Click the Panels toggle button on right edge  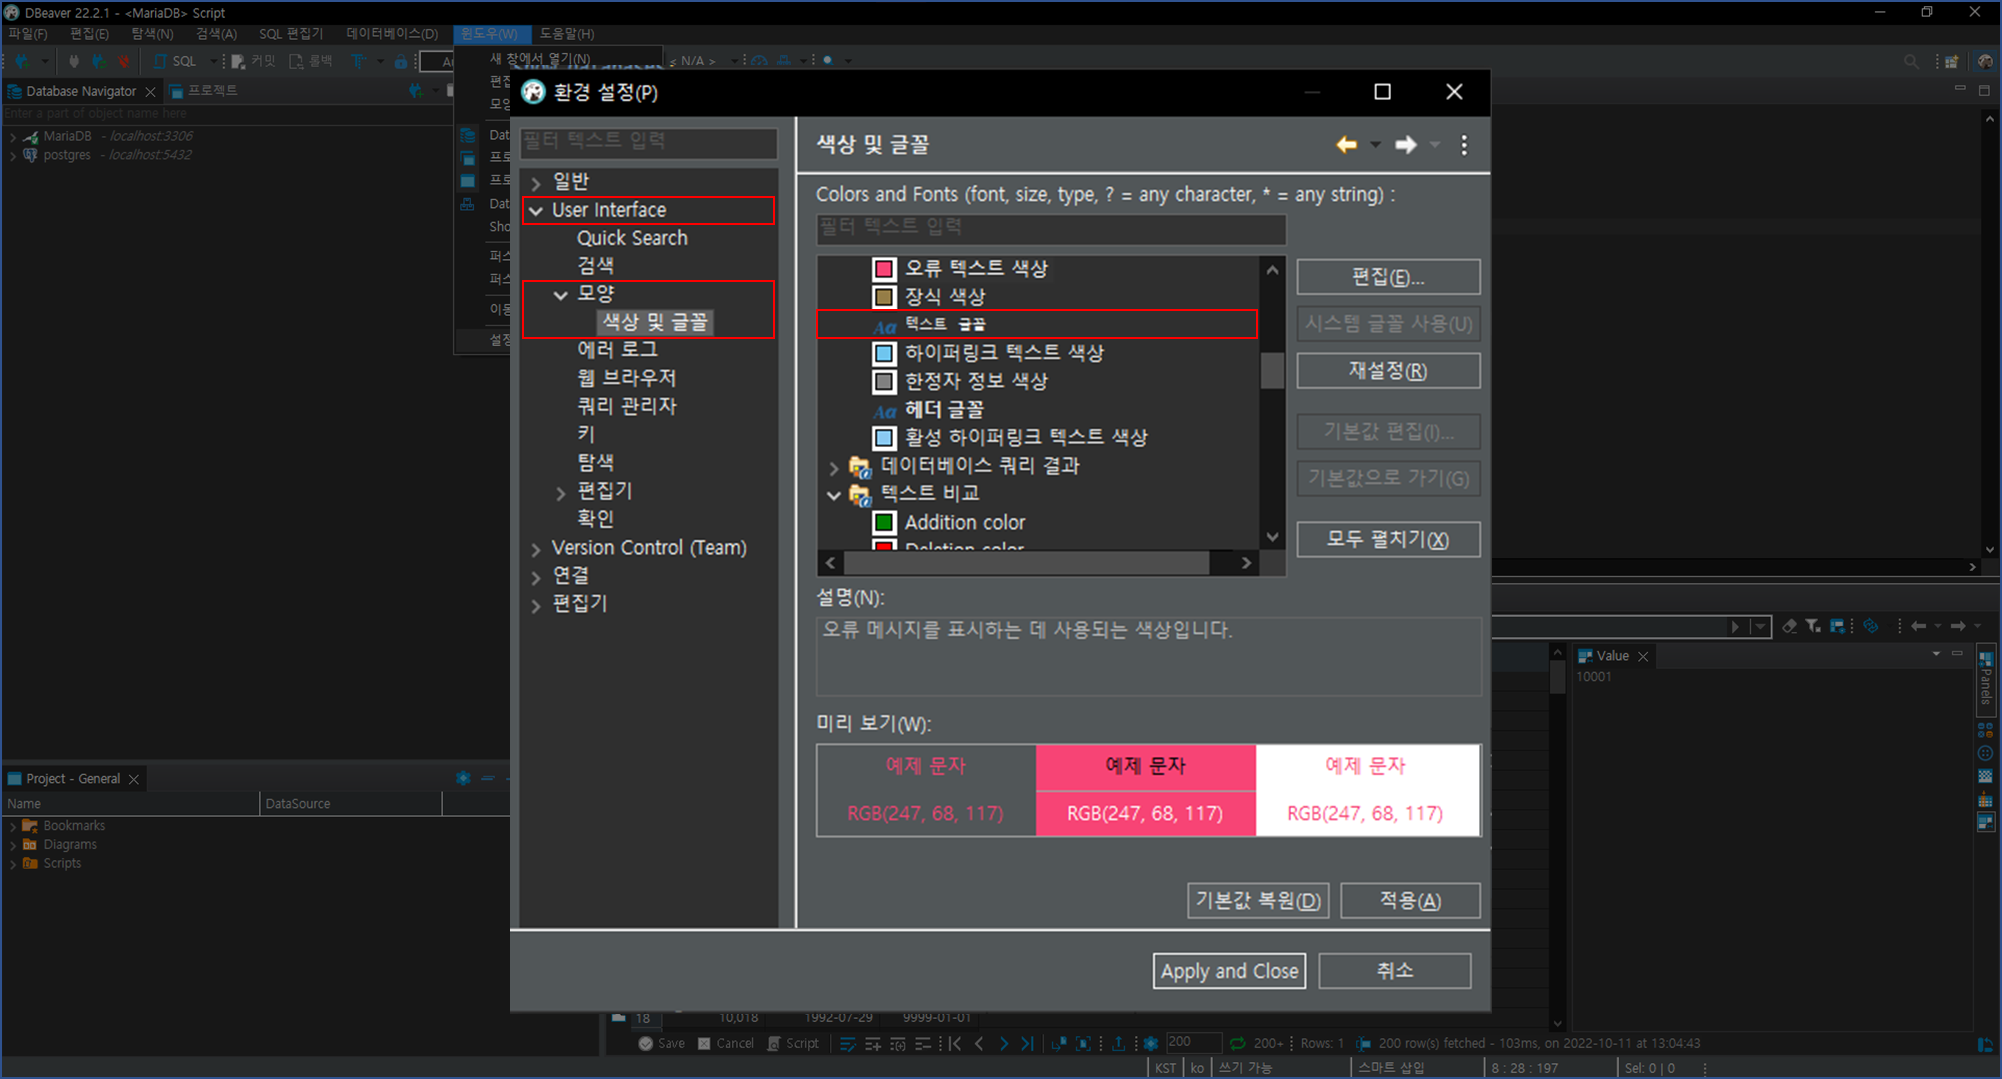pyautogui.click(x=1986, y=679)
